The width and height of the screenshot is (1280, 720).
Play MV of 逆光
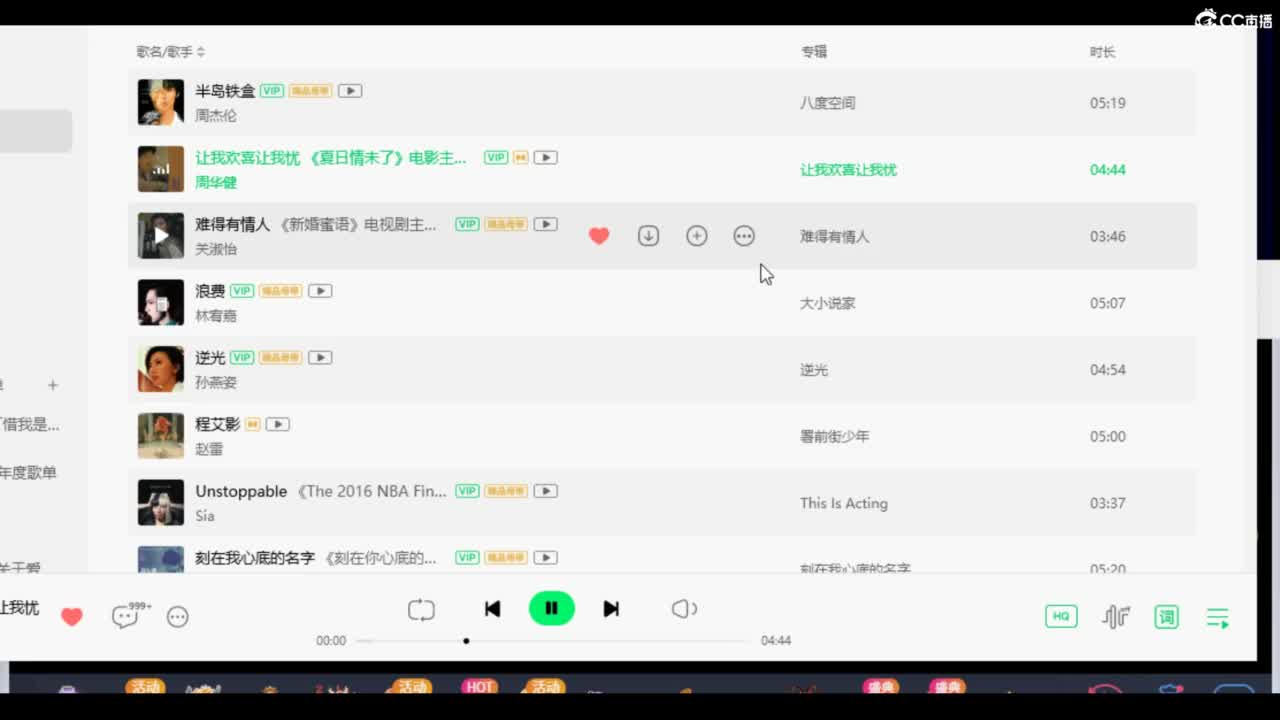[320, 358]
